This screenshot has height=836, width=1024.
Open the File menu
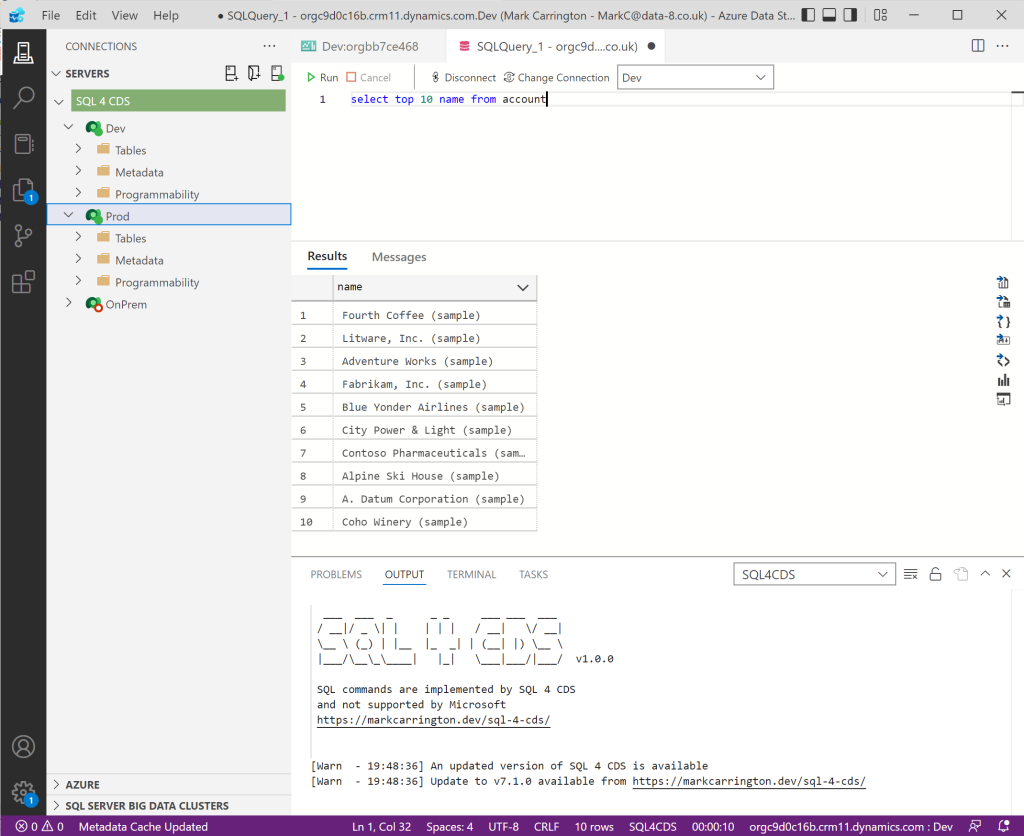tap(50, 15)
